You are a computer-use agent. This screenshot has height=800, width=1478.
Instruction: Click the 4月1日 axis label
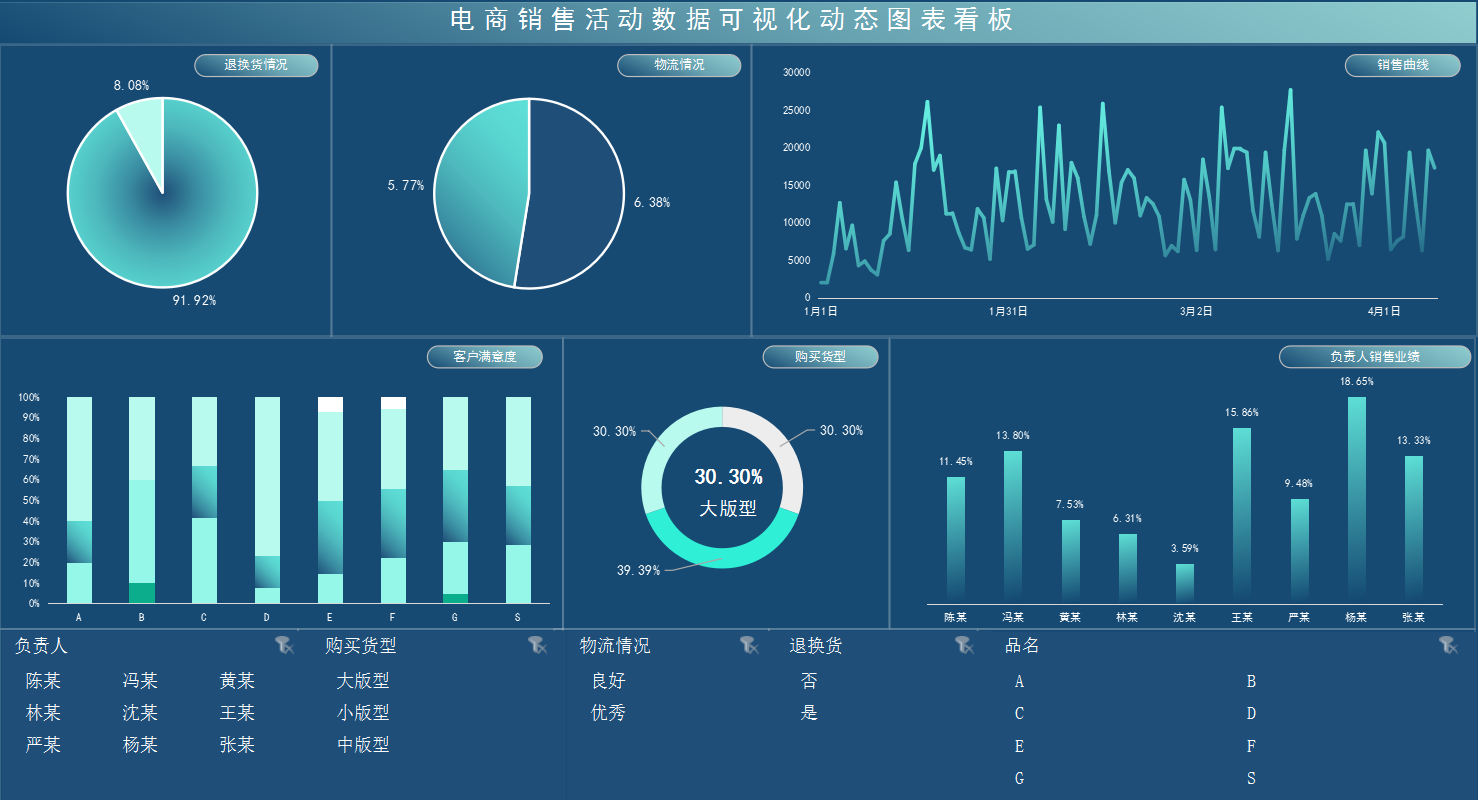coord(1384,312)
